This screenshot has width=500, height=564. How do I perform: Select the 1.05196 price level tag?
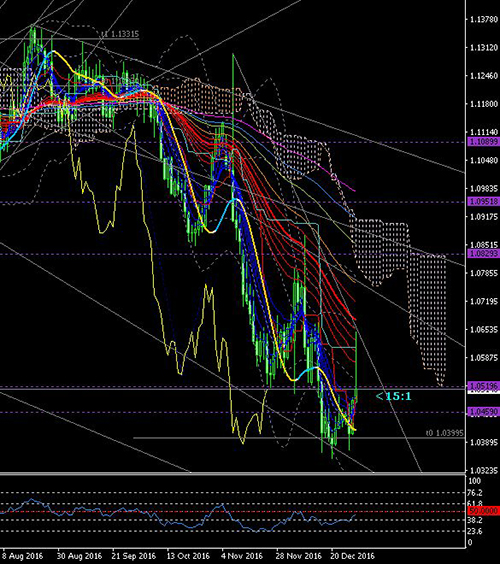483,386
